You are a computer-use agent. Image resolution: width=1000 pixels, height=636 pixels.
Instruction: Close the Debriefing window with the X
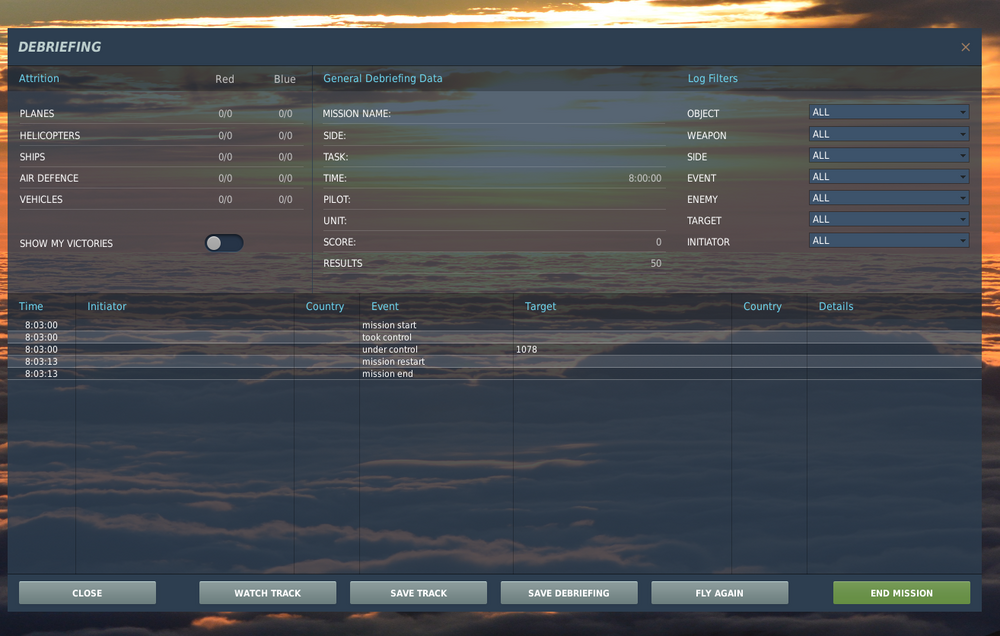point(965,47)
